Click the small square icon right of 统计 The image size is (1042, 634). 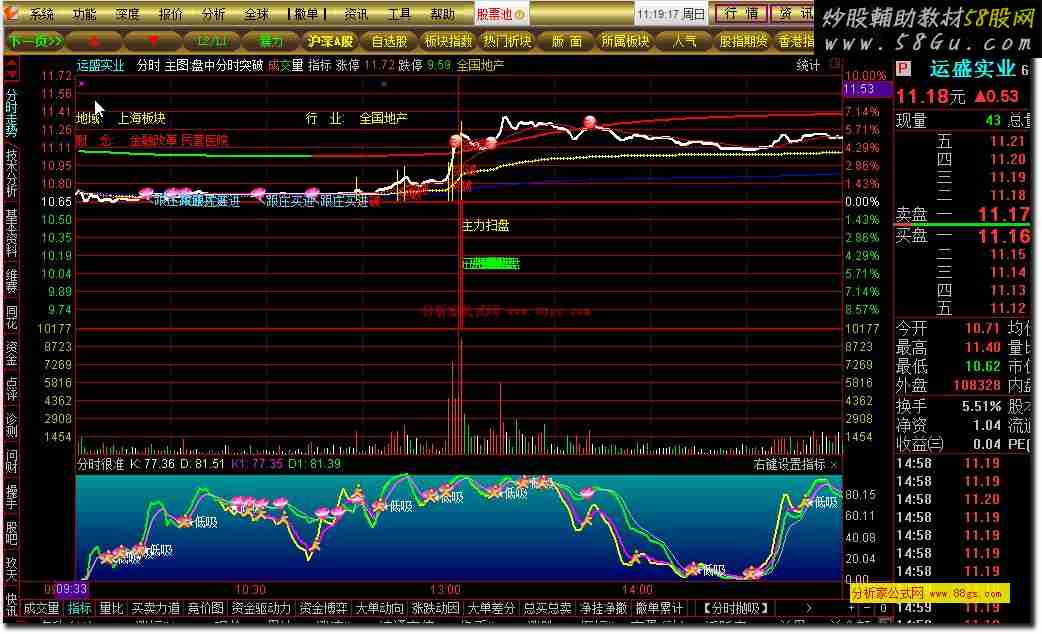click(x=835, y=63)
